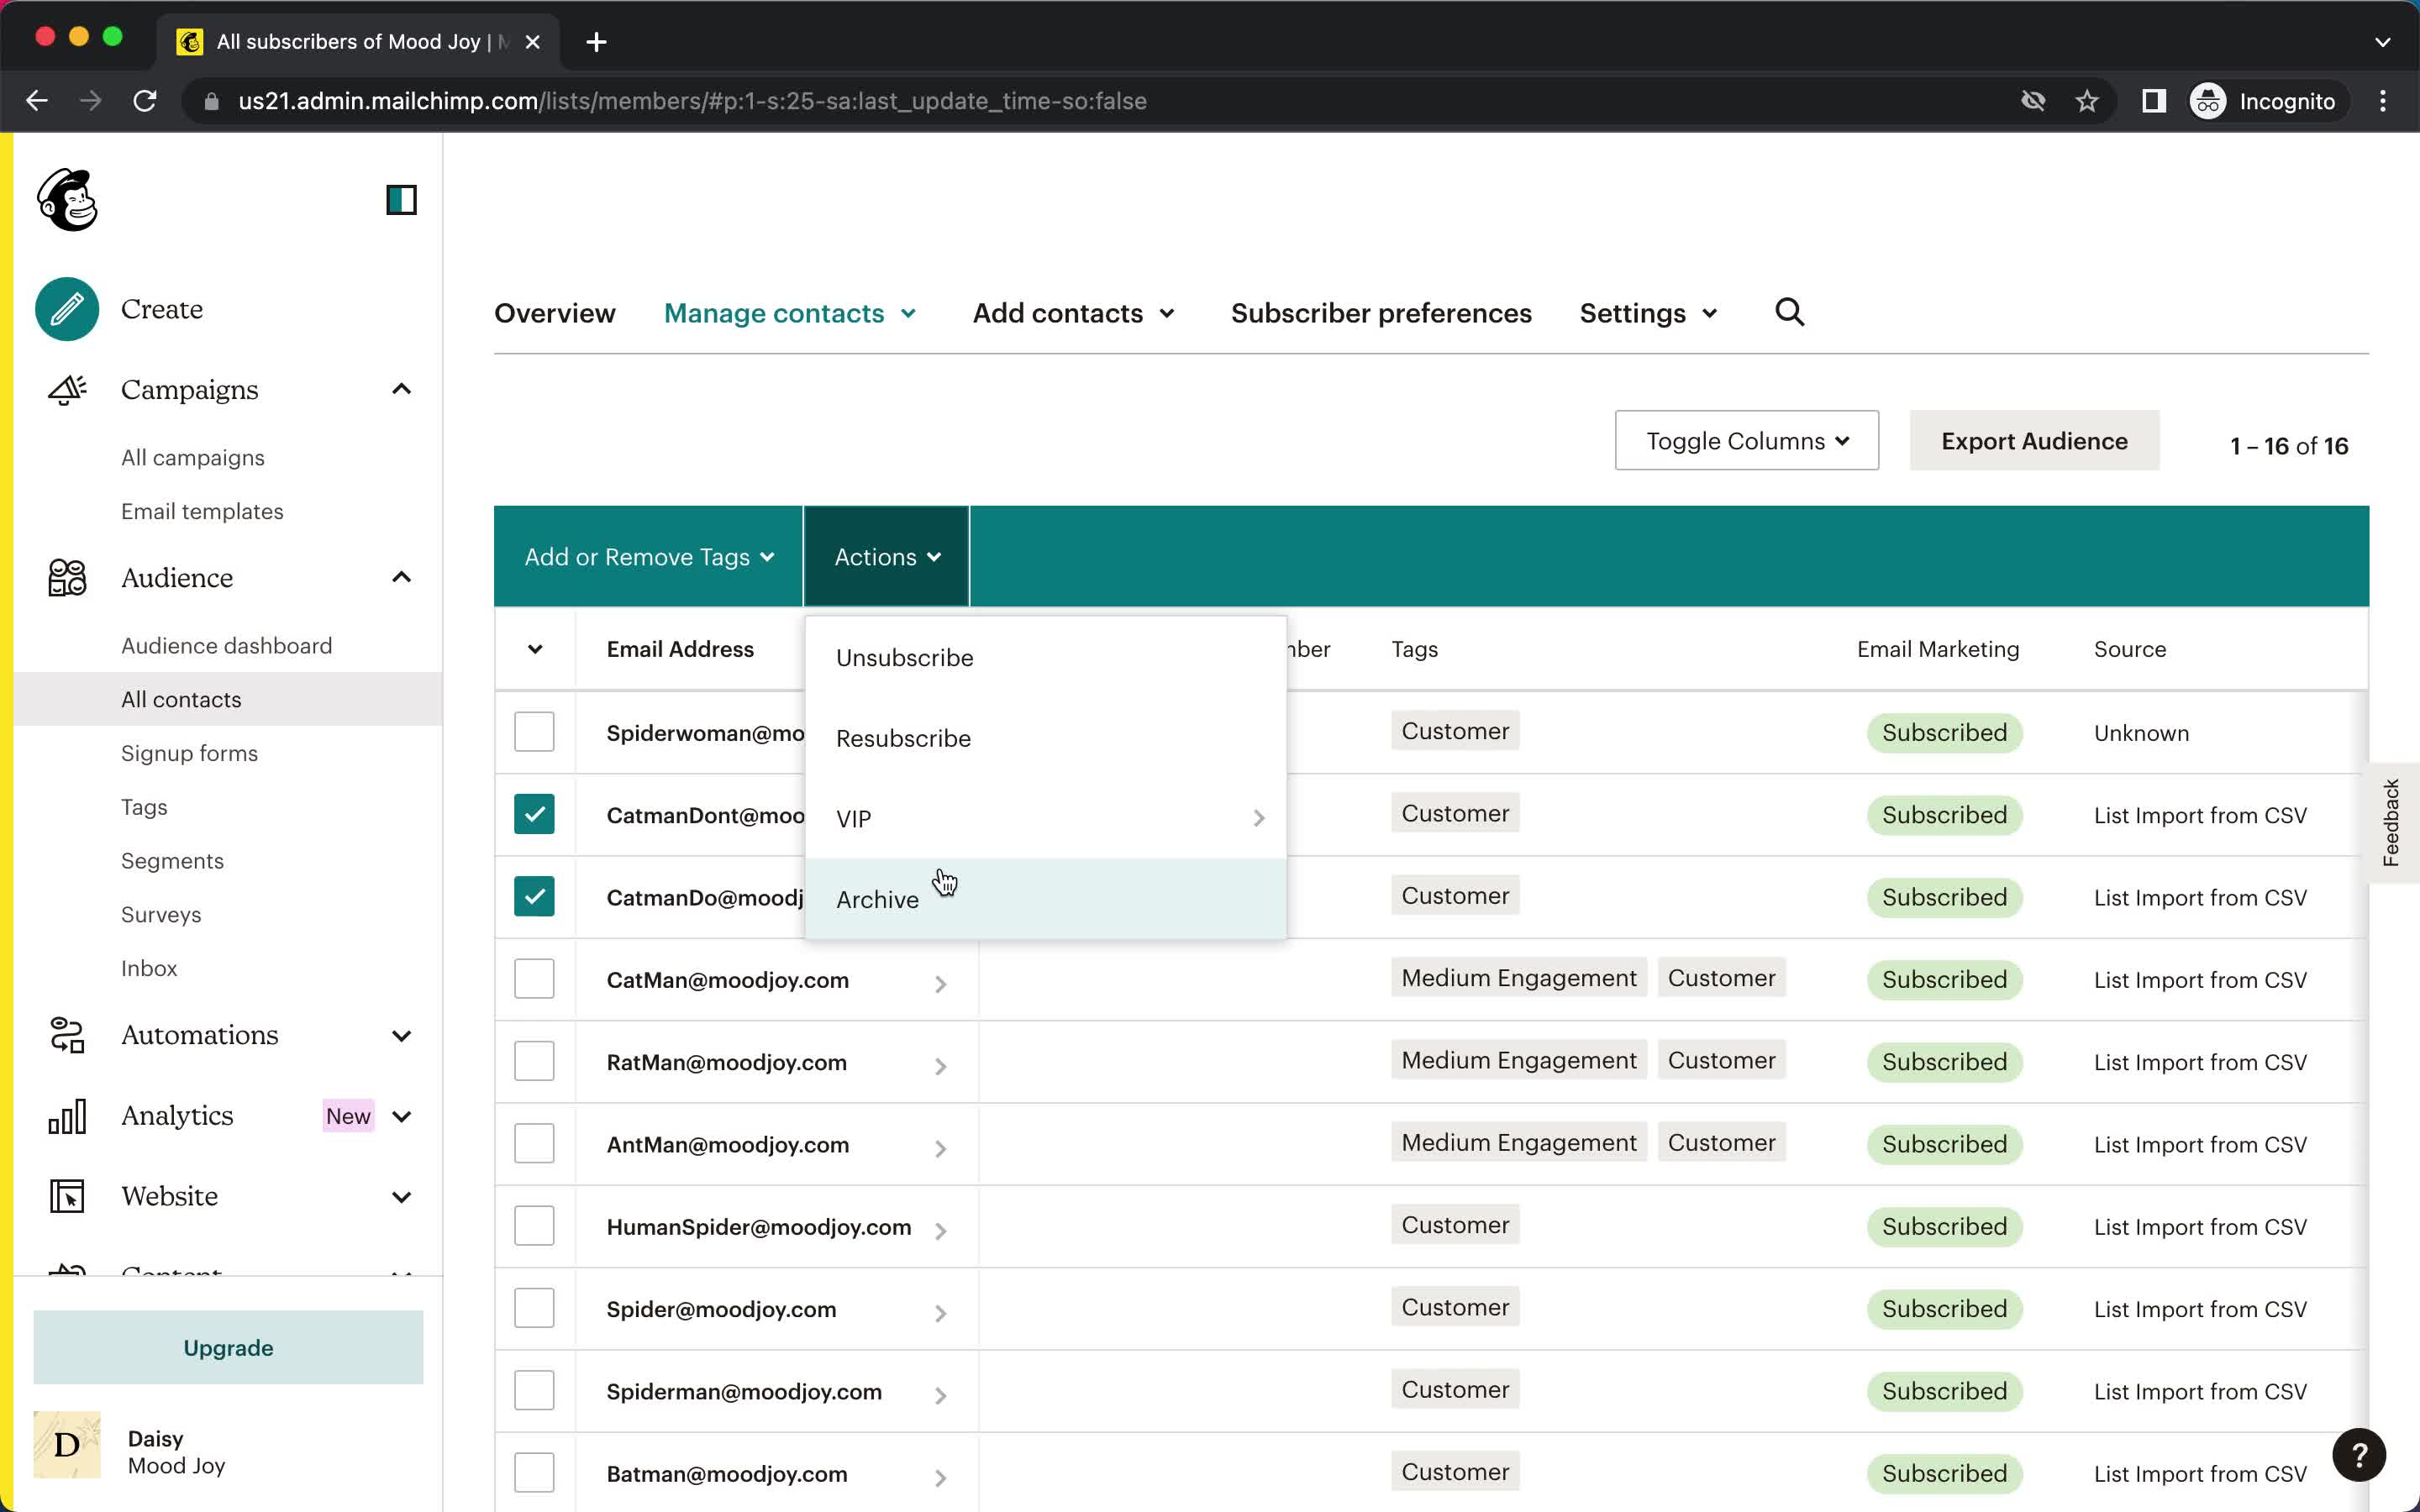Click the Create button icon

coord(68,307)
